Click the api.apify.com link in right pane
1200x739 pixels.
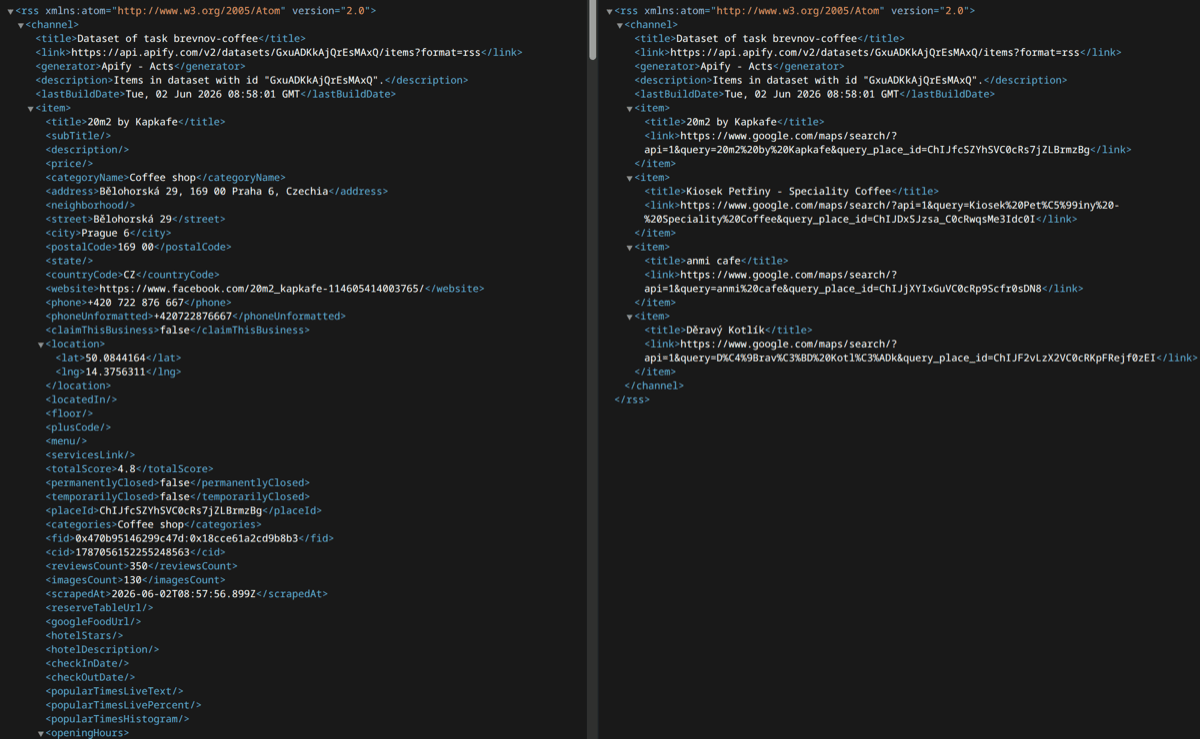click(x=875, y=53)
